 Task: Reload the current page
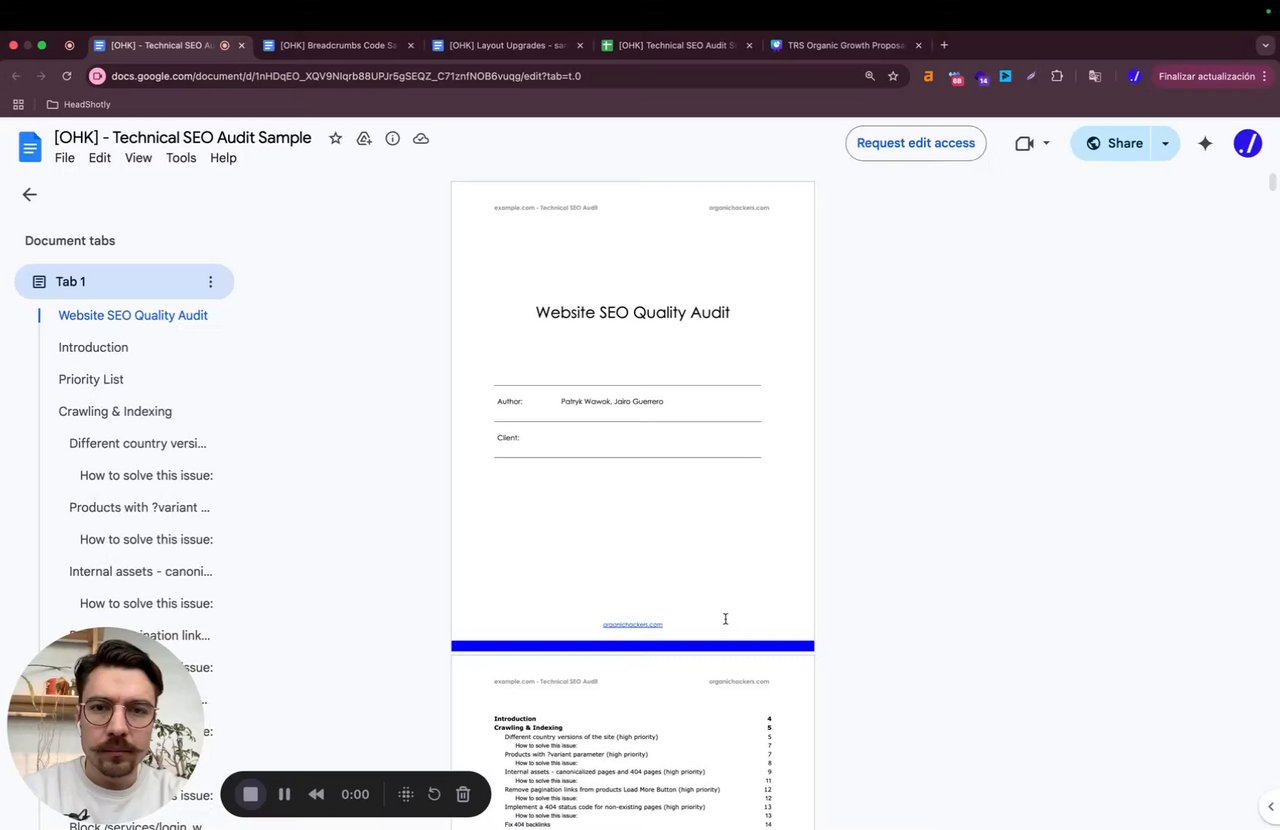tap(67, 76)
